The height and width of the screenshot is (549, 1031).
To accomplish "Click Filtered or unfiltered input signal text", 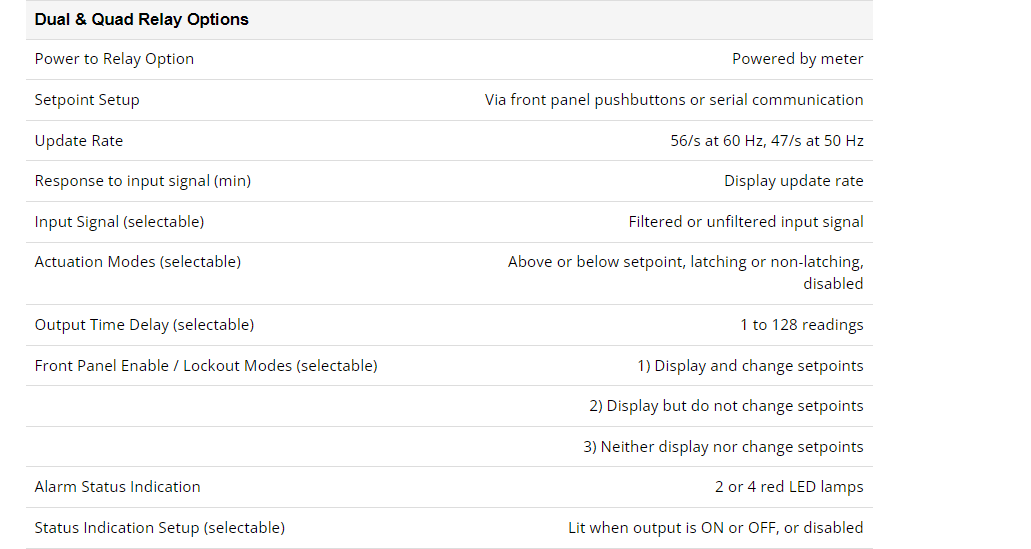I will click(746, 222).
